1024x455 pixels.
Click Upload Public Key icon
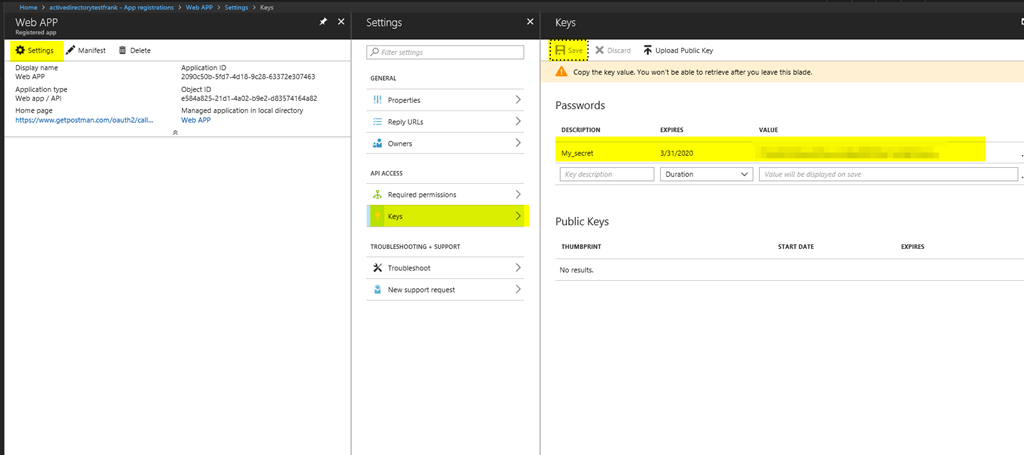(x=647, y=50)
